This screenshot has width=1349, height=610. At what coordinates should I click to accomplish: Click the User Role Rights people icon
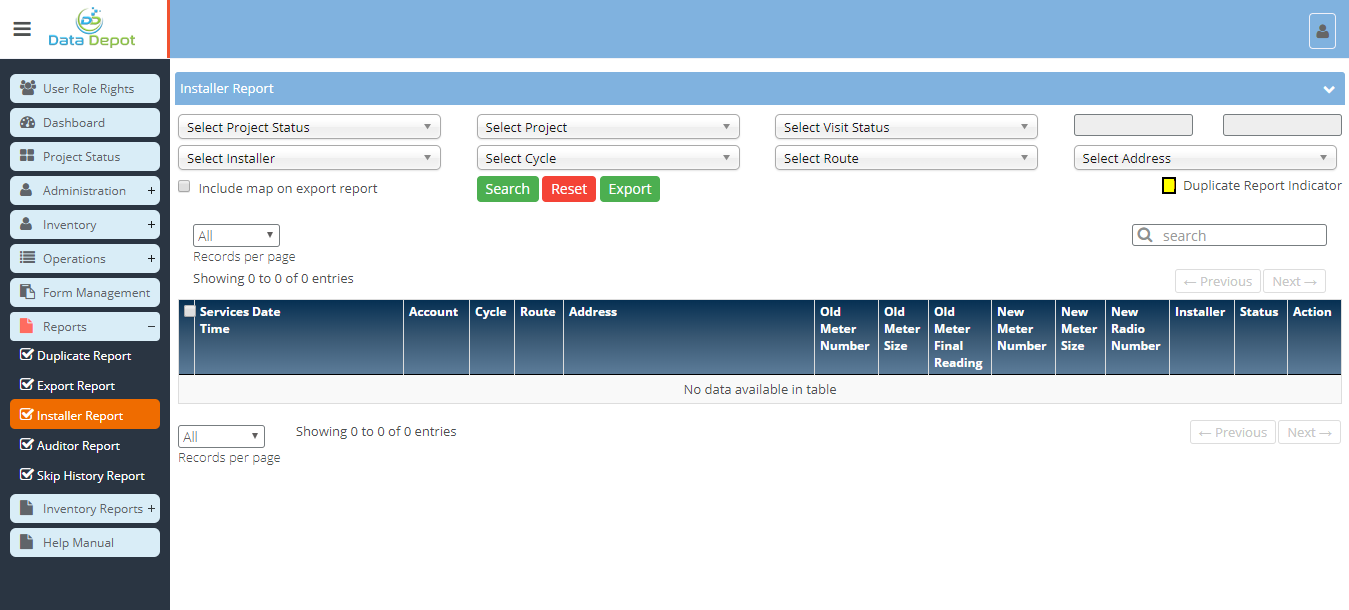28,89
